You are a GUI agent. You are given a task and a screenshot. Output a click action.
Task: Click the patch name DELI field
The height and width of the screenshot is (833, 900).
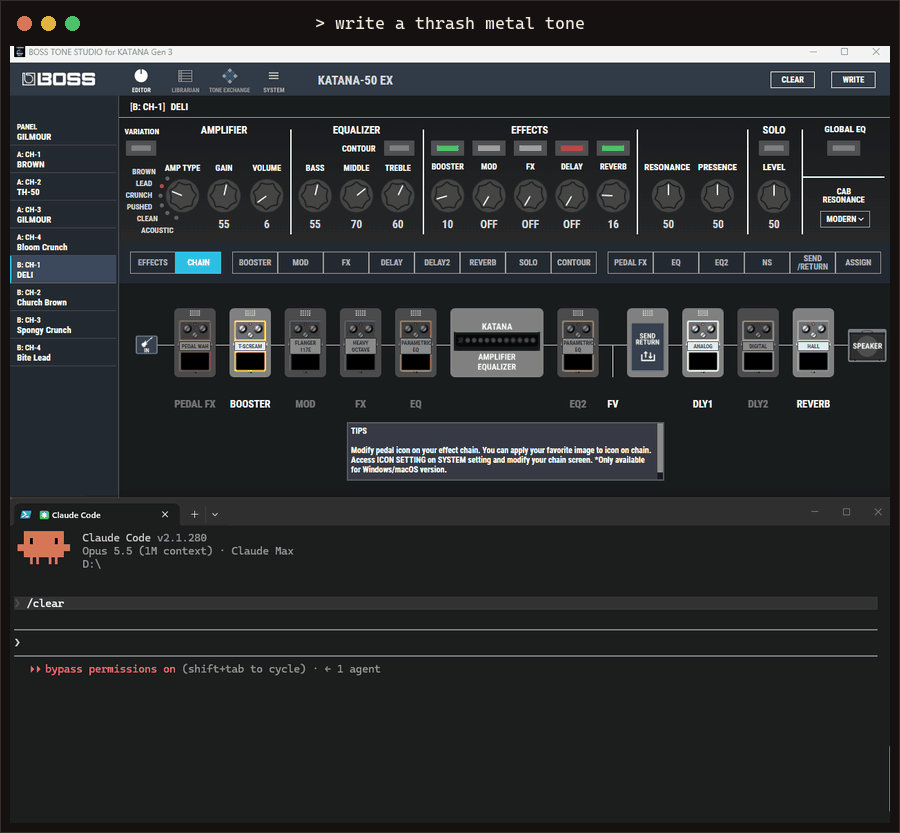coord(179,107)
